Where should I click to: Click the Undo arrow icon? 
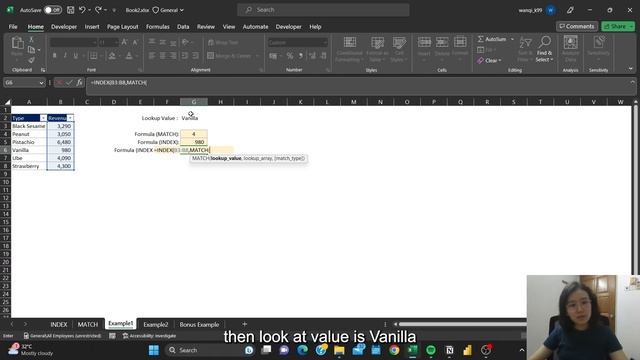pos(82,10)
